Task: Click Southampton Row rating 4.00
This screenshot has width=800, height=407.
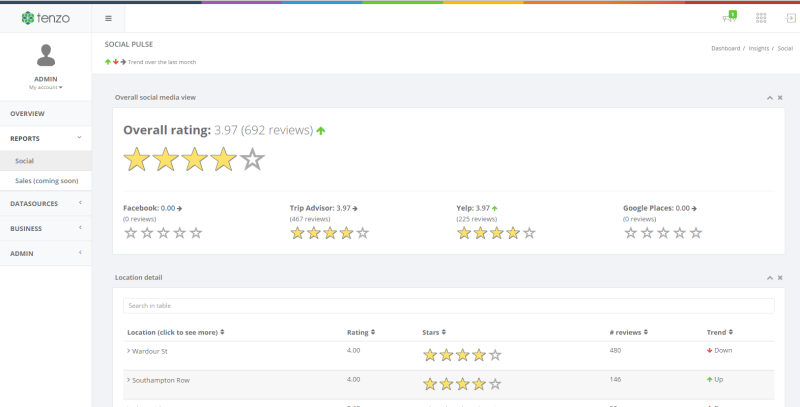Action: click(x=354, y=379)
